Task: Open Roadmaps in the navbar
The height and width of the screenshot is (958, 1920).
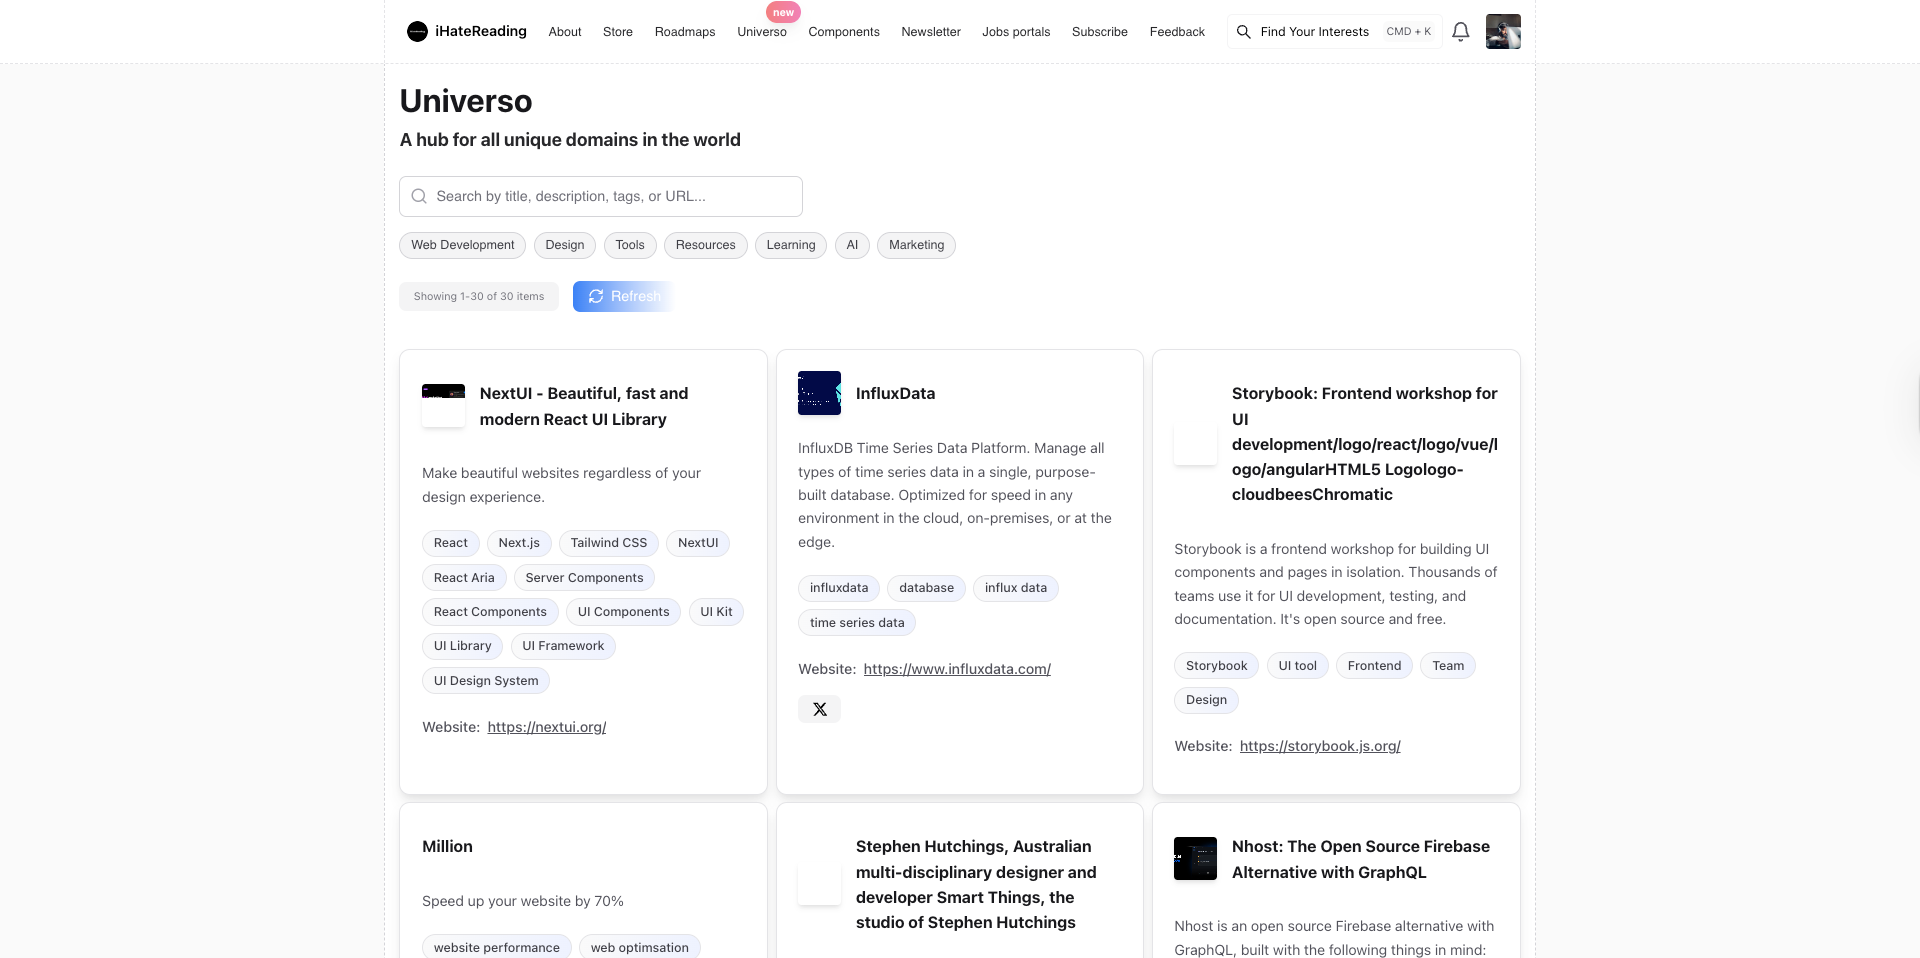Action: point(685,32)
